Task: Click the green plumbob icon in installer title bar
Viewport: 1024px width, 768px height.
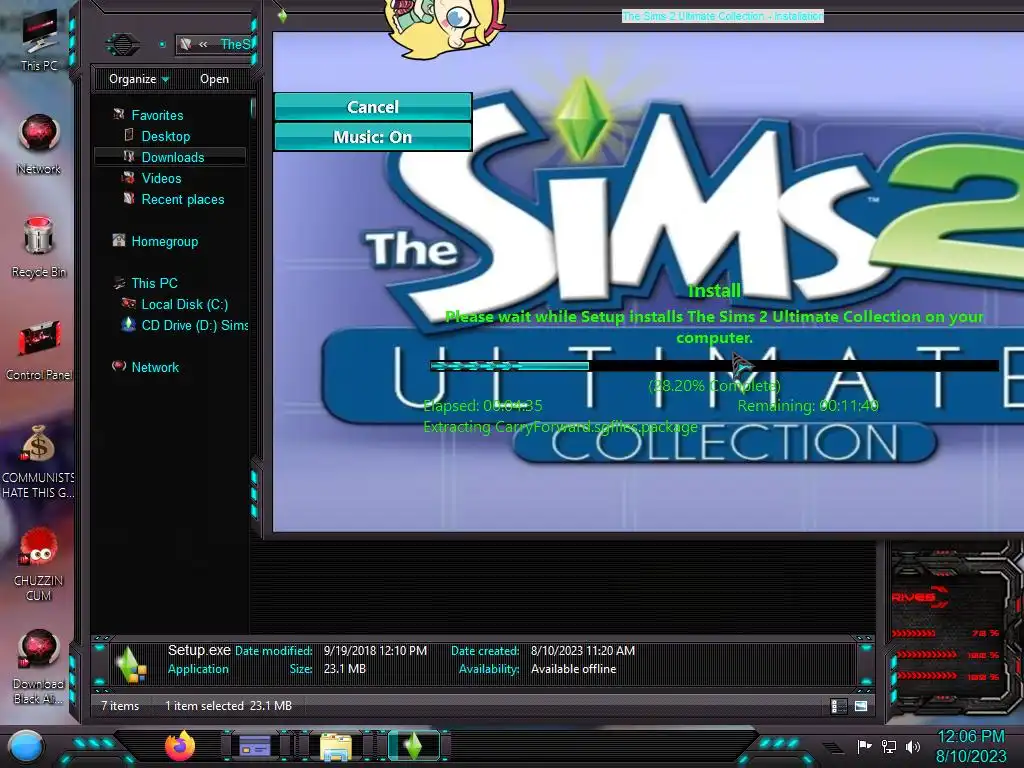Action: [x=282, y=16]
